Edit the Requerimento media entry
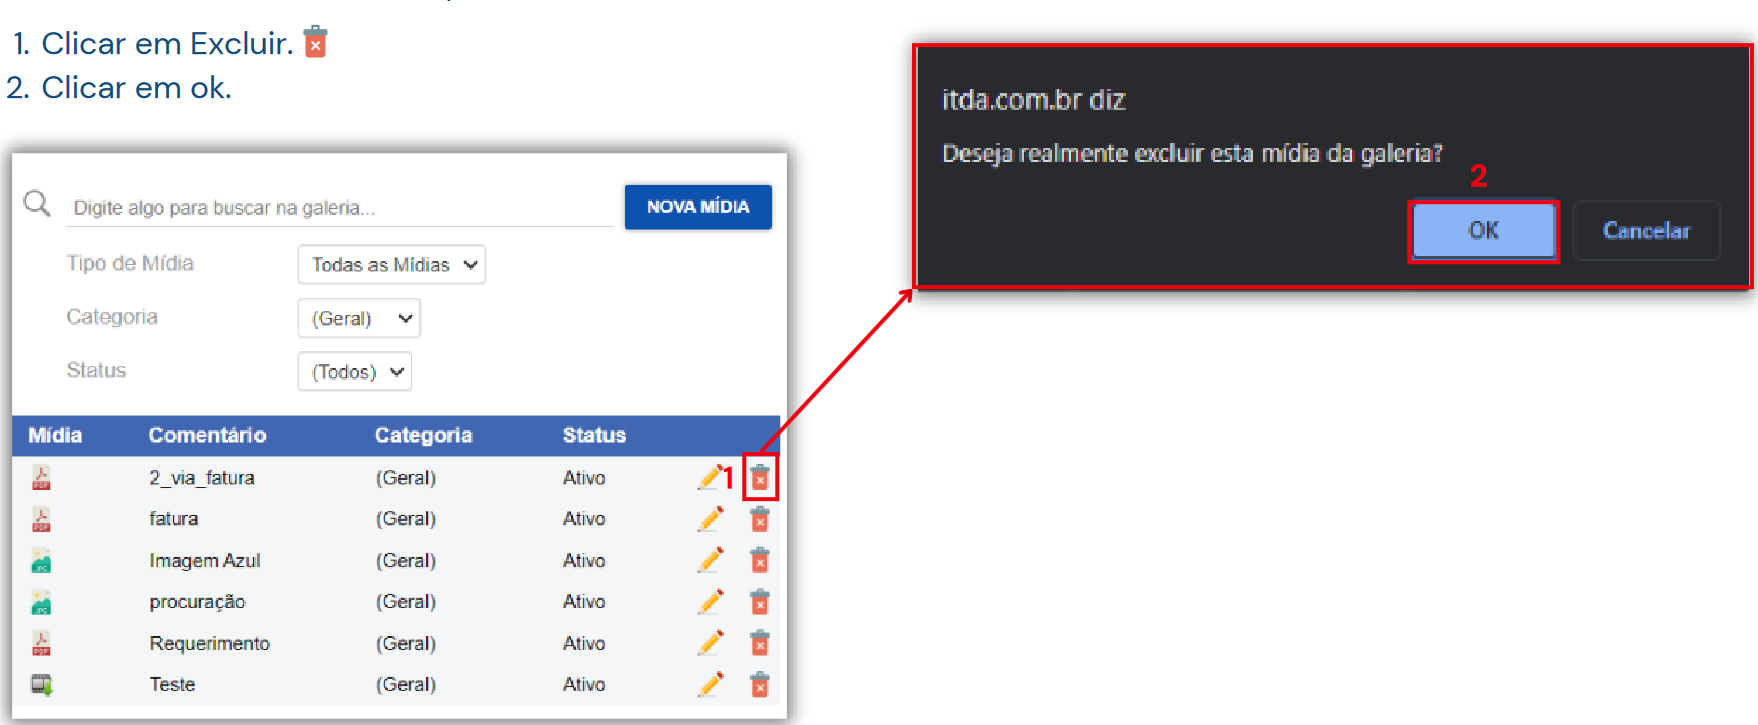 (x=710, y=643)
